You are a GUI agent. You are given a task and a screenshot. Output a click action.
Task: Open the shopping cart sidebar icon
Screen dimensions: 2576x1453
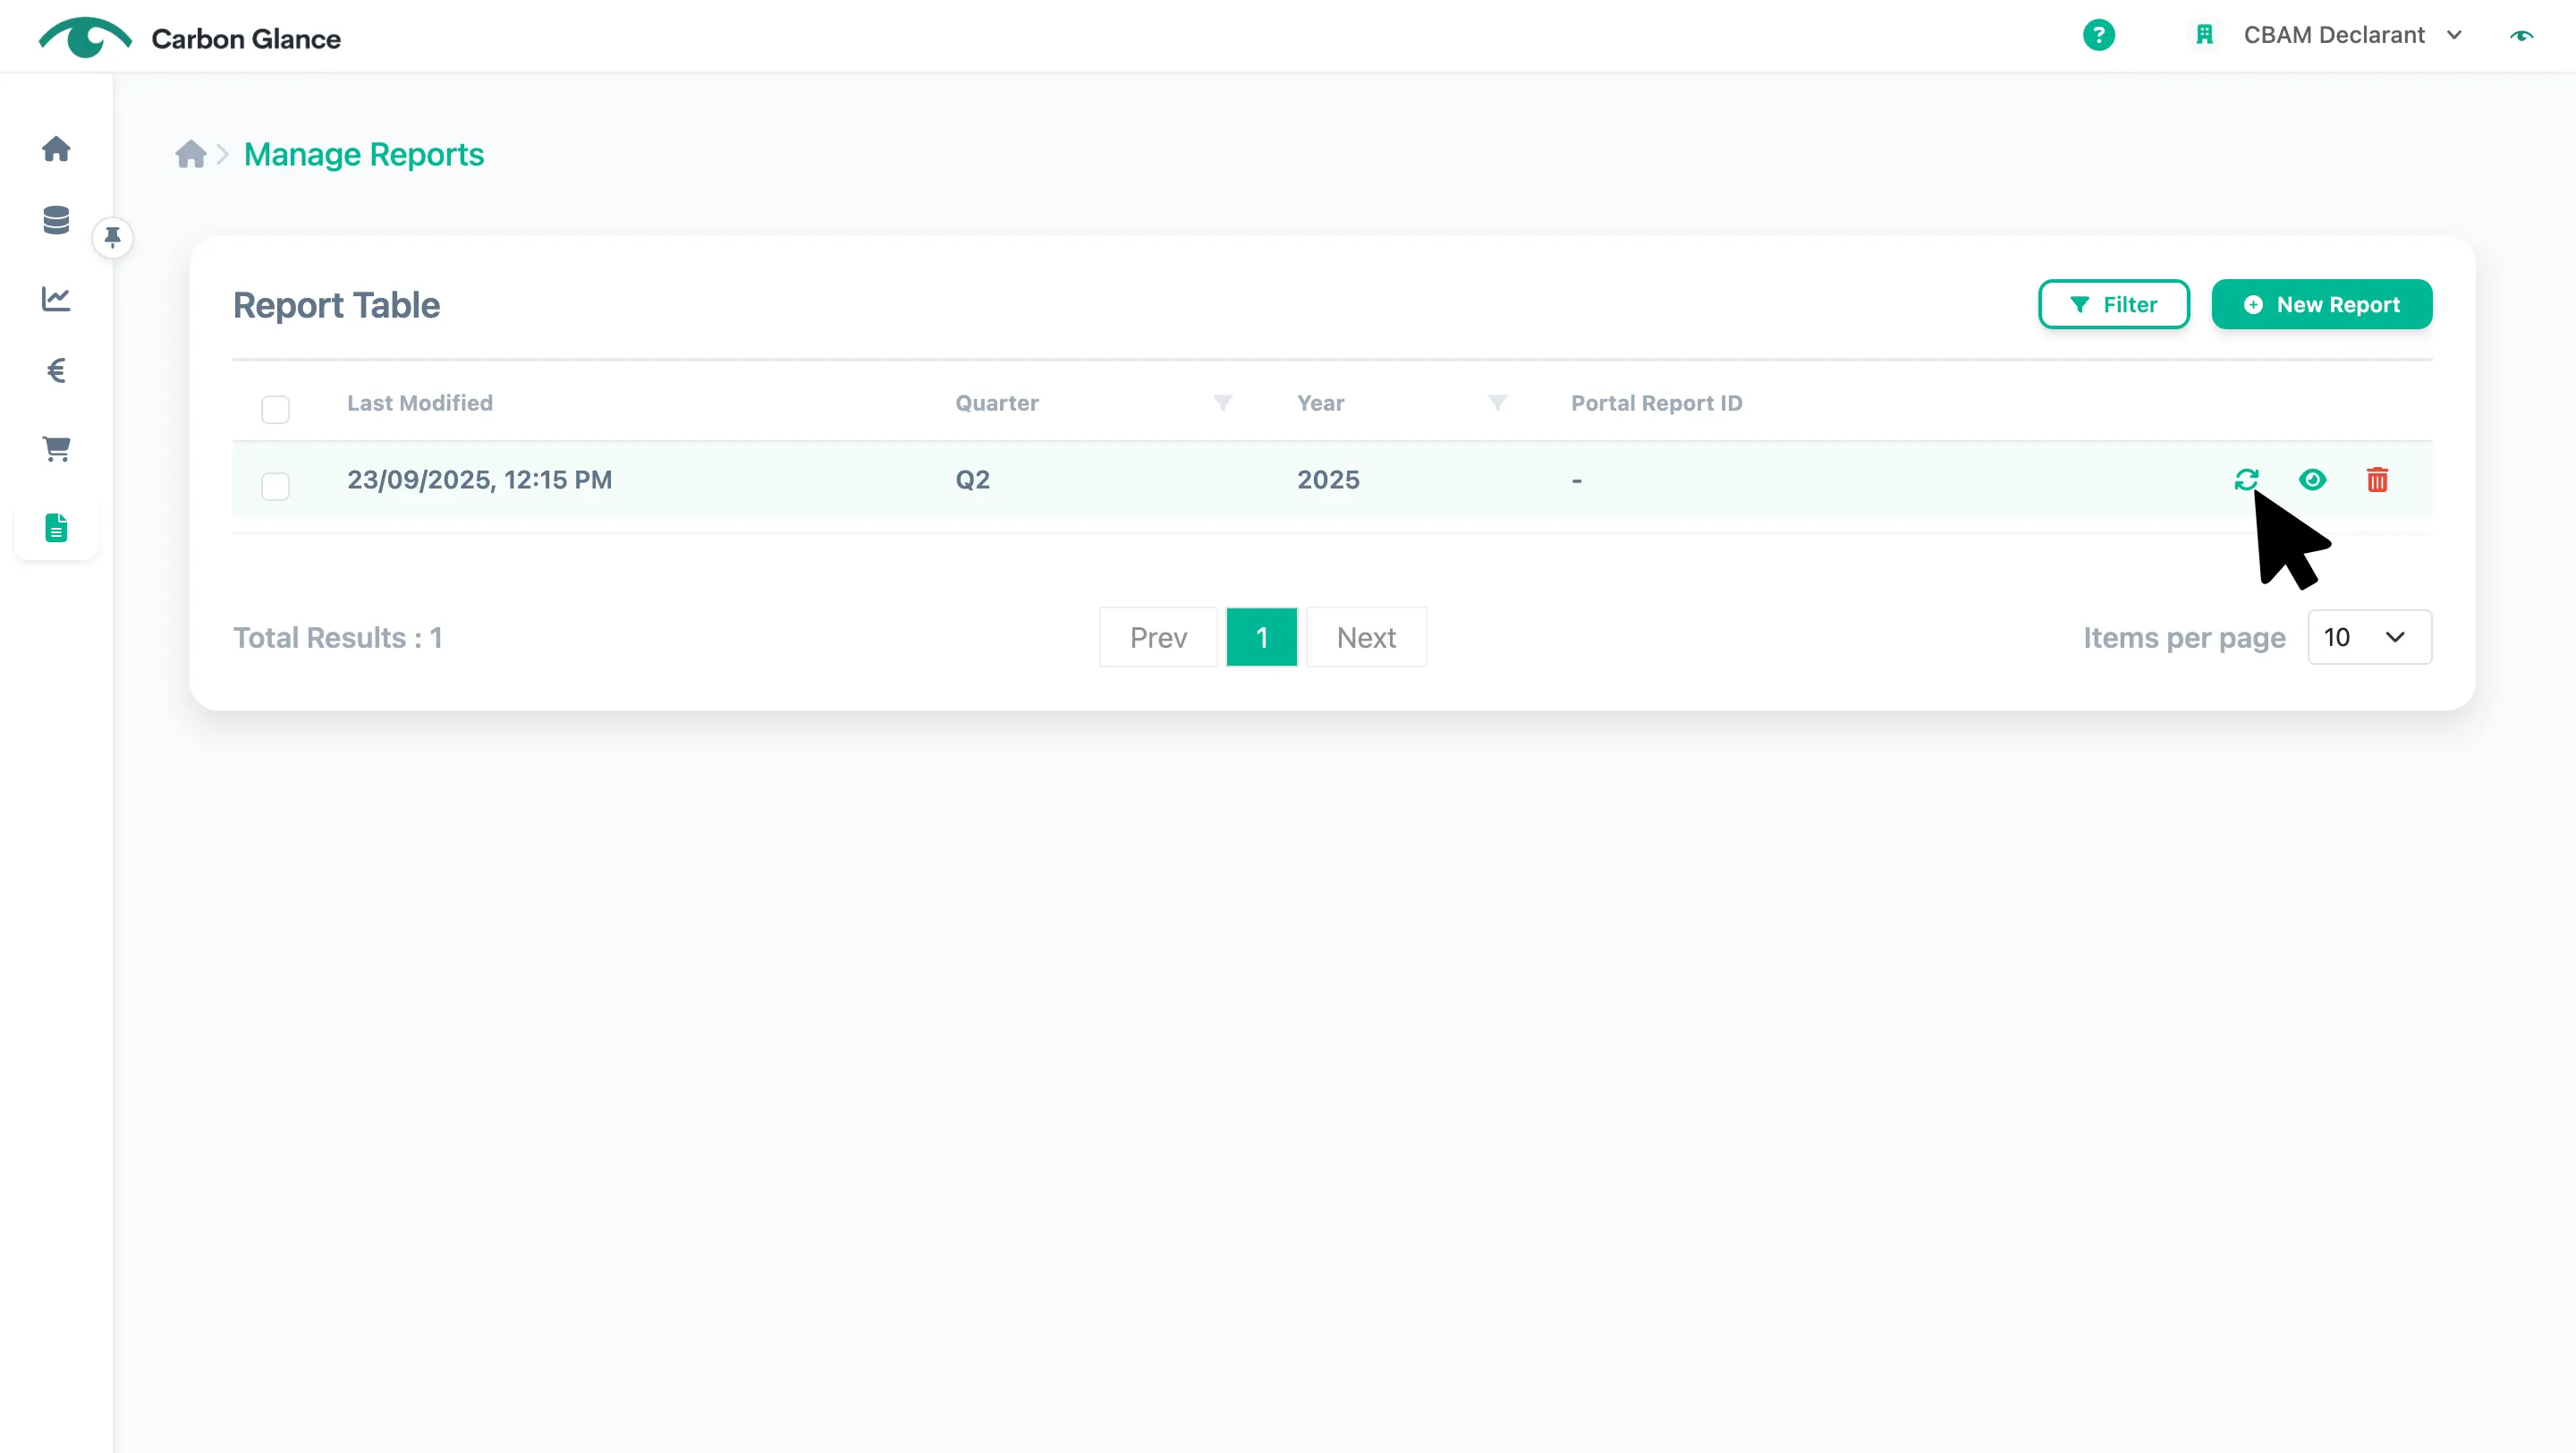pyautogui.click(x=56, y=449)
